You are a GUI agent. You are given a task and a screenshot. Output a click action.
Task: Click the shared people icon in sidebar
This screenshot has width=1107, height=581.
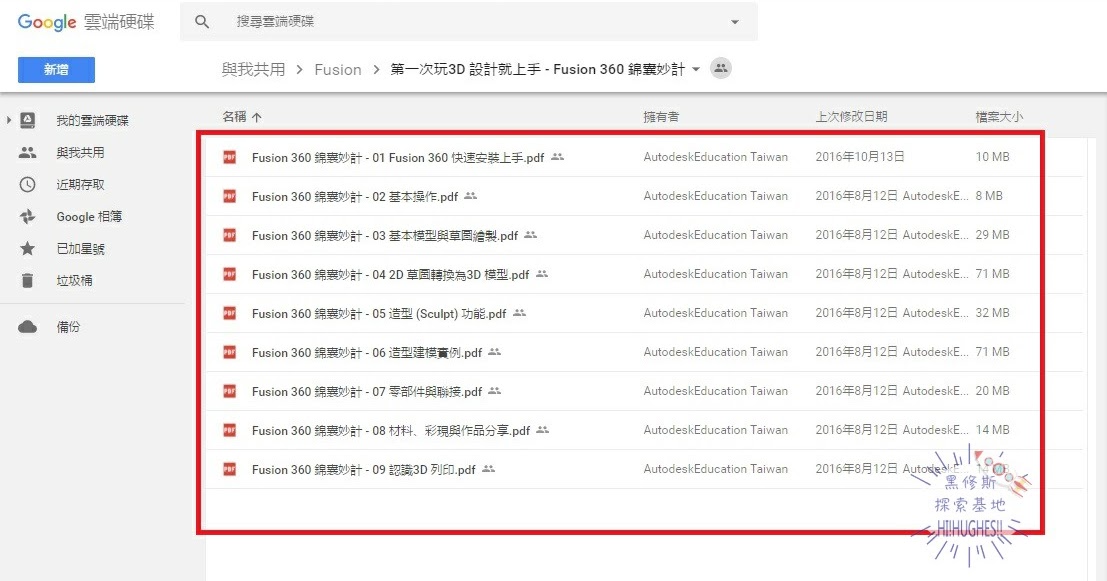click(27, 152)
